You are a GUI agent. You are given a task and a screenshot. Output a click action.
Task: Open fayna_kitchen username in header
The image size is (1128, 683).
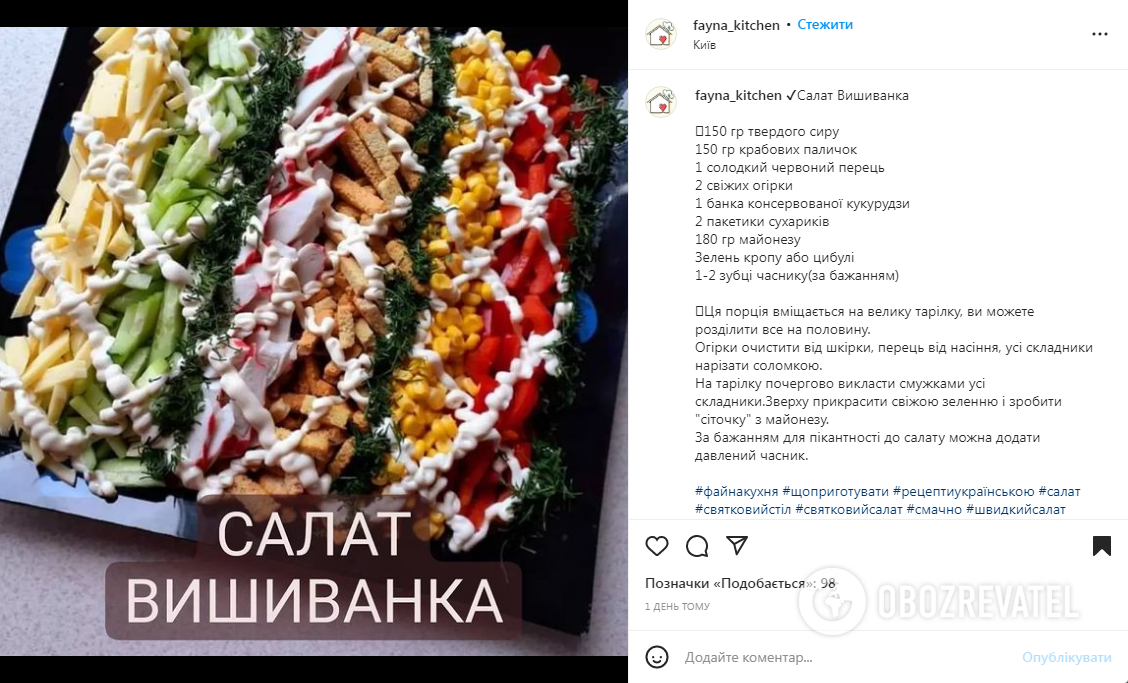coord(736,25)
